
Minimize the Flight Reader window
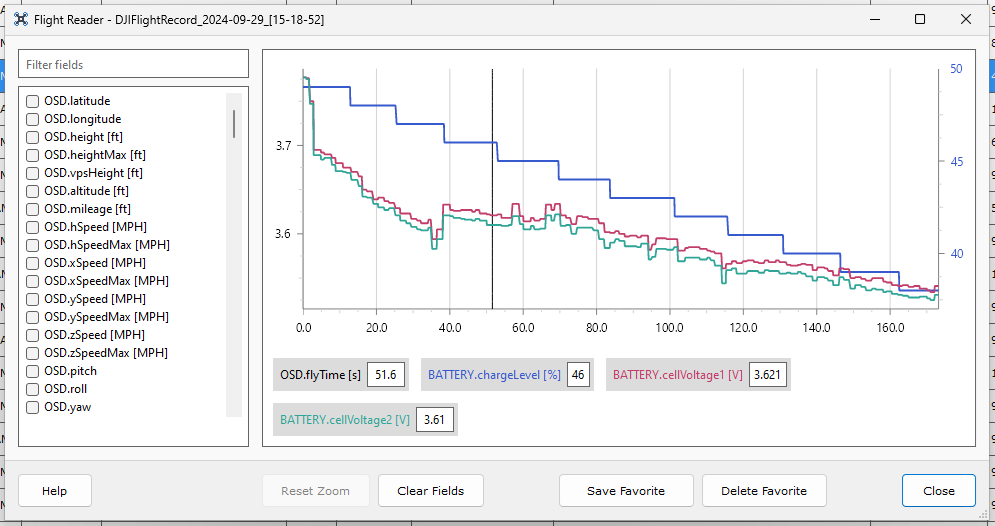876,19
